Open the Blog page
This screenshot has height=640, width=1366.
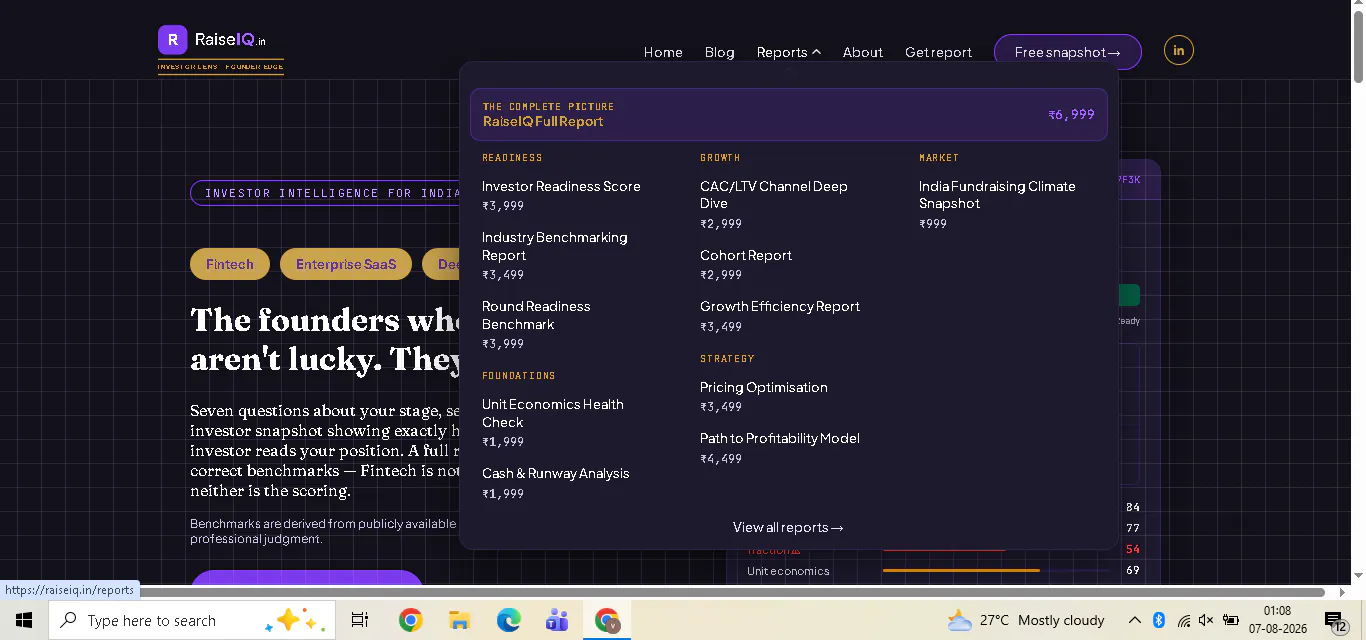720,52
